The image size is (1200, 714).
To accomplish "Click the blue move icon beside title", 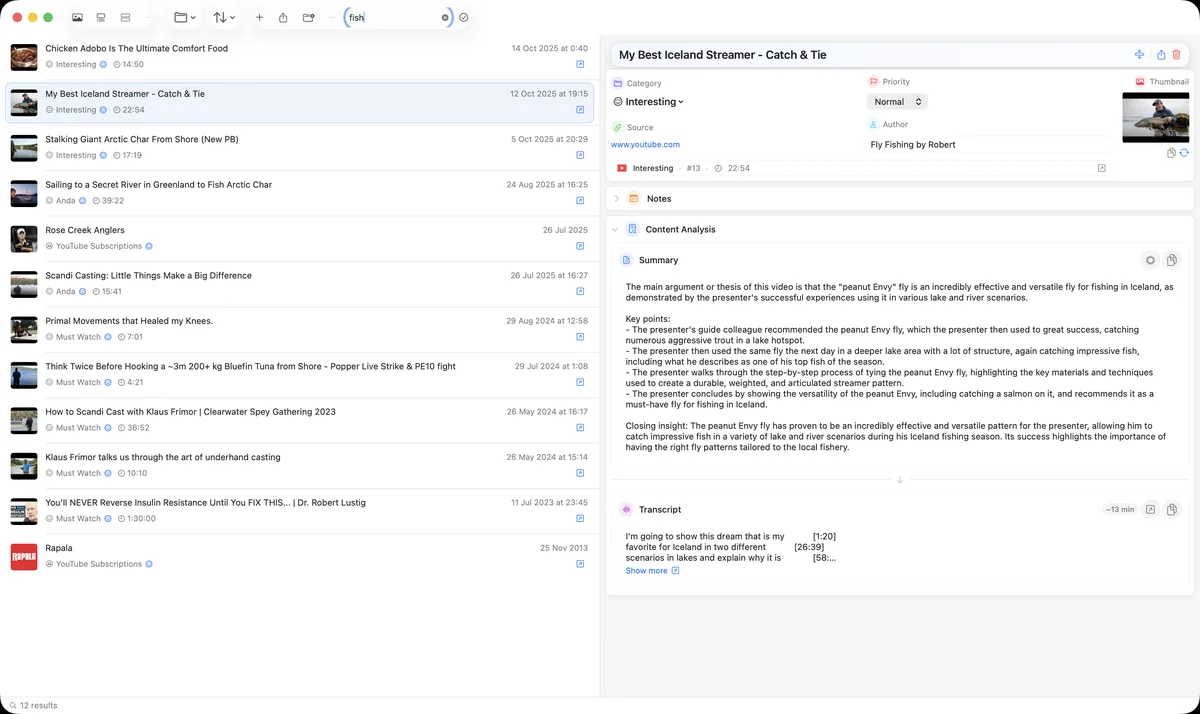I will pos(1139,55).
